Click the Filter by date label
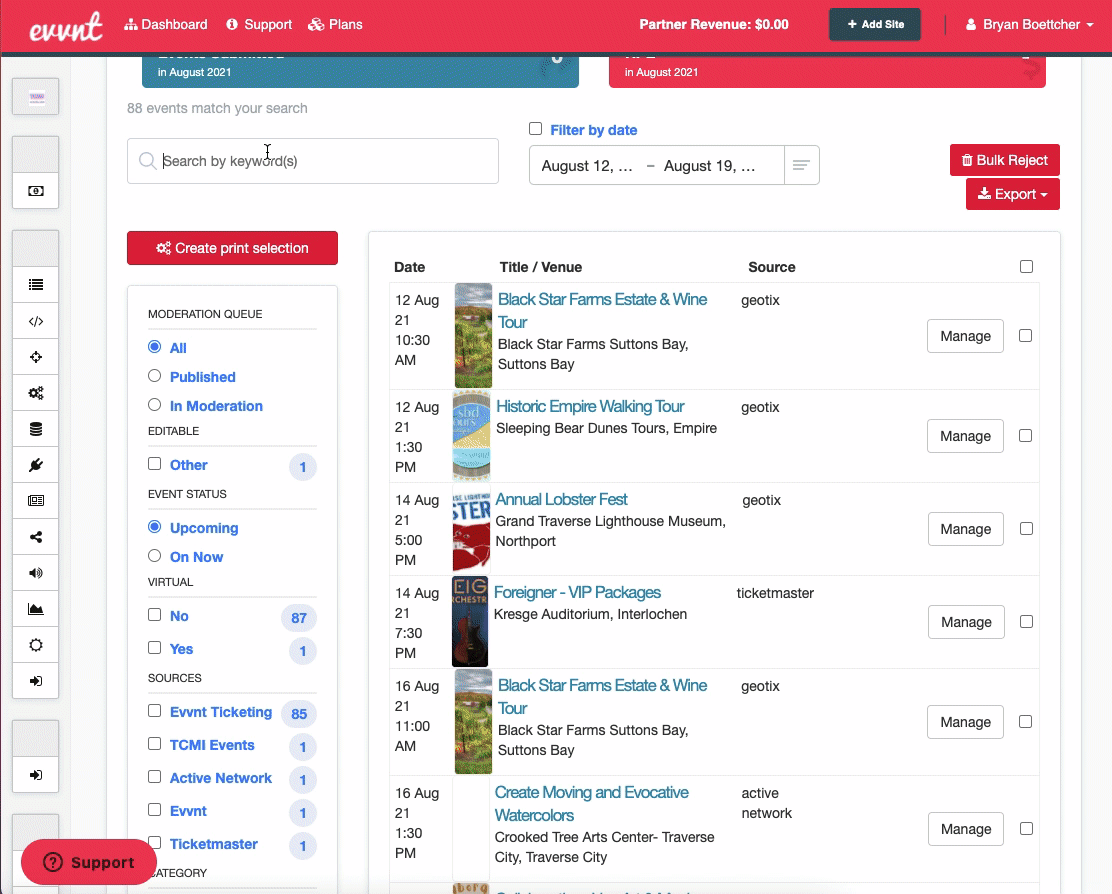This screenshot has height=894, width=1112. point(594,130)
